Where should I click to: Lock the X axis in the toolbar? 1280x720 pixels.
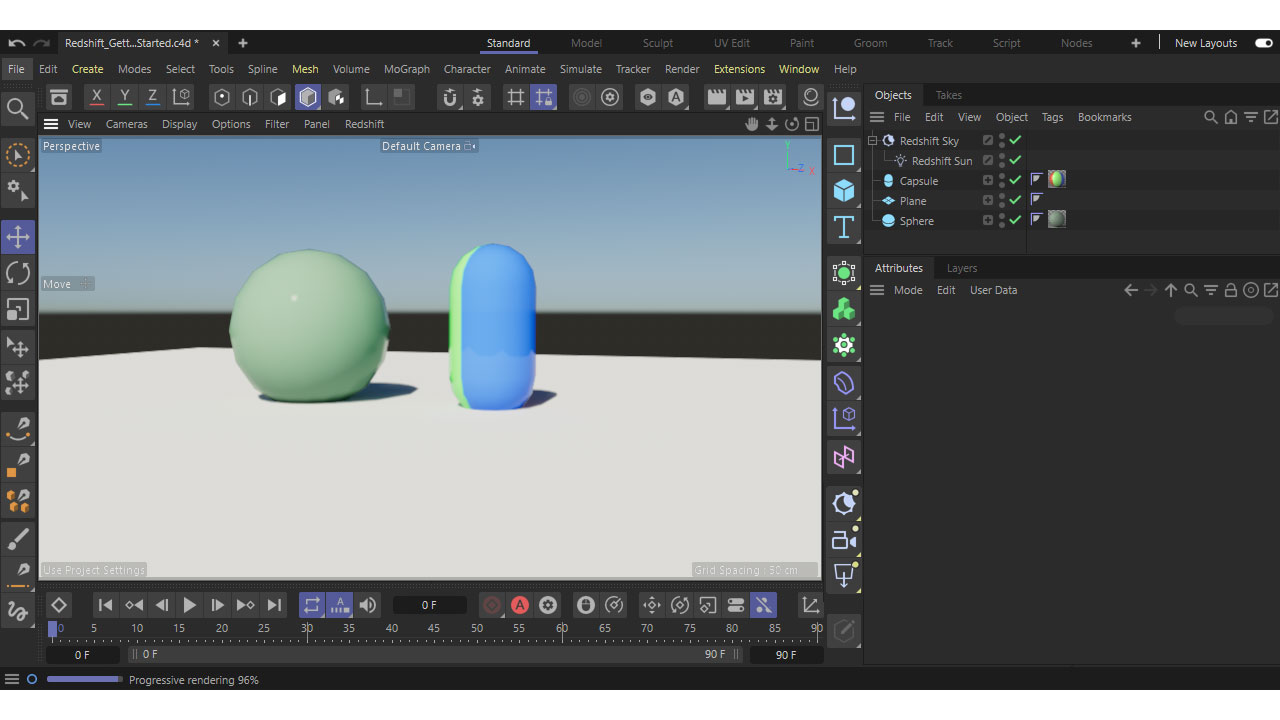coord(96,97)
